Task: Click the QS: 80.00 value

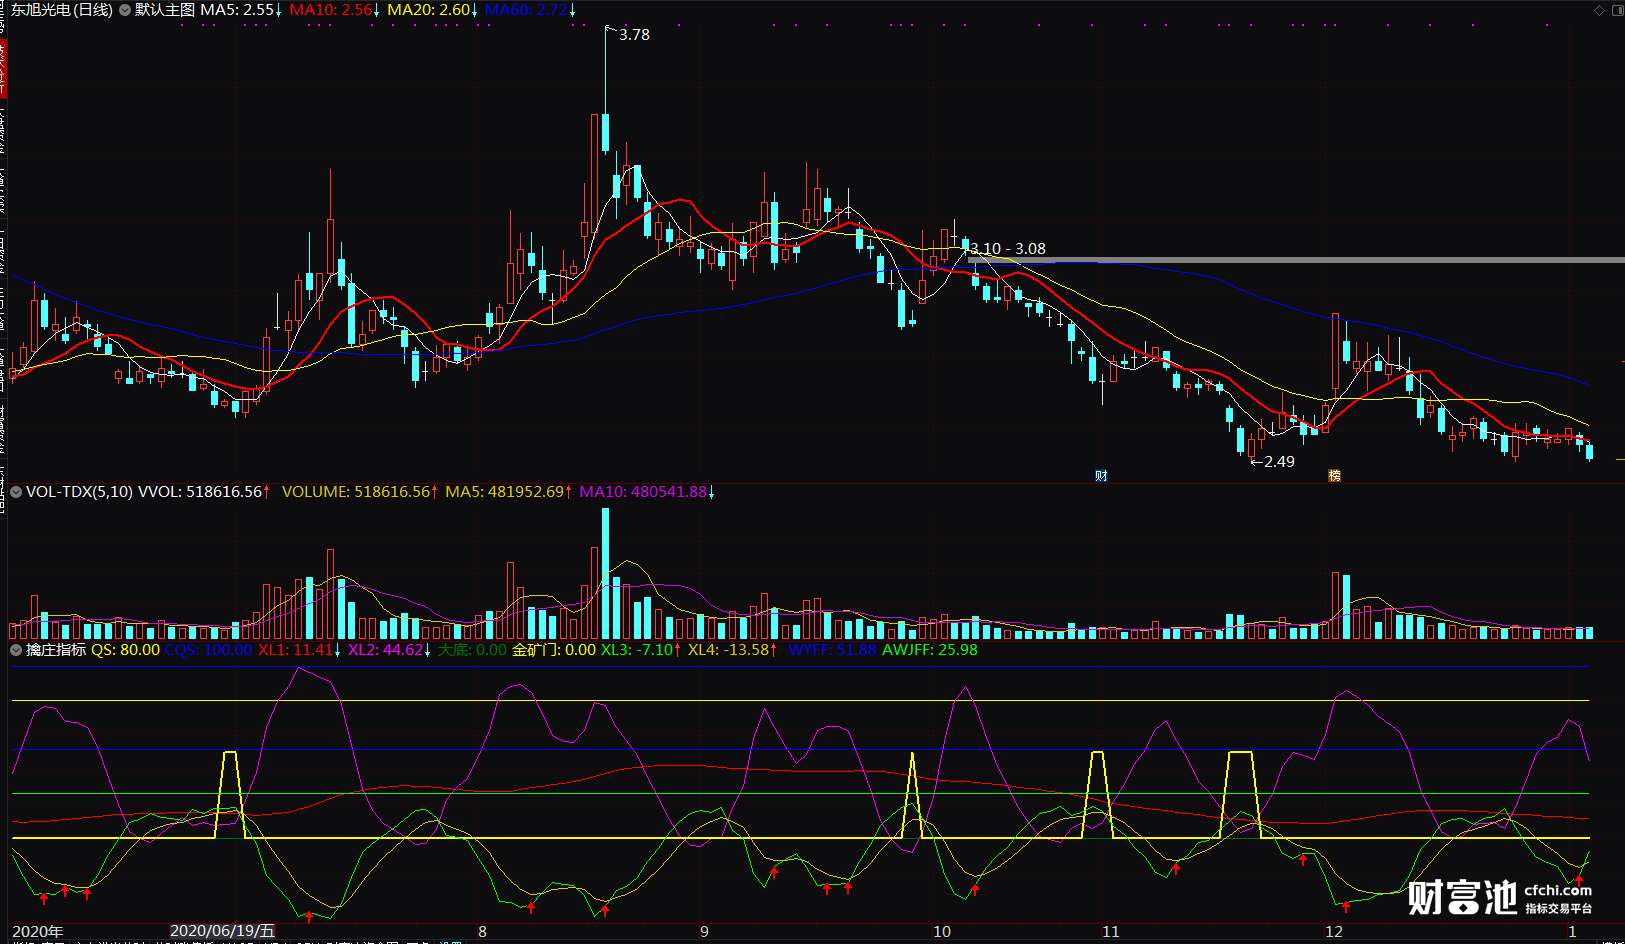Action: (x=125, y=650)
